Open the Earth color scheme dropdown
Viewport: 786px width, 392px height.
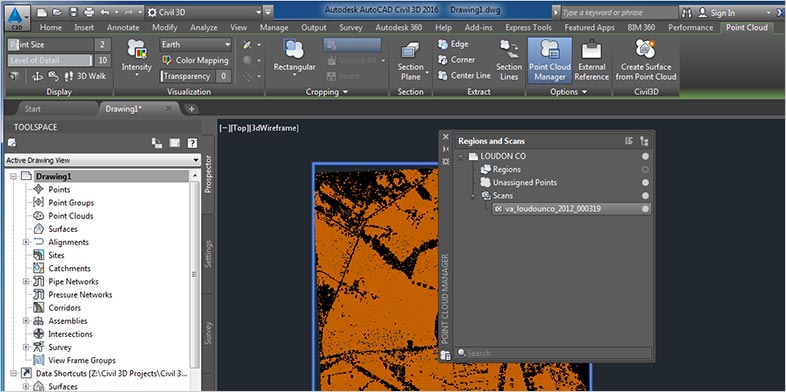tap(196, 45)
